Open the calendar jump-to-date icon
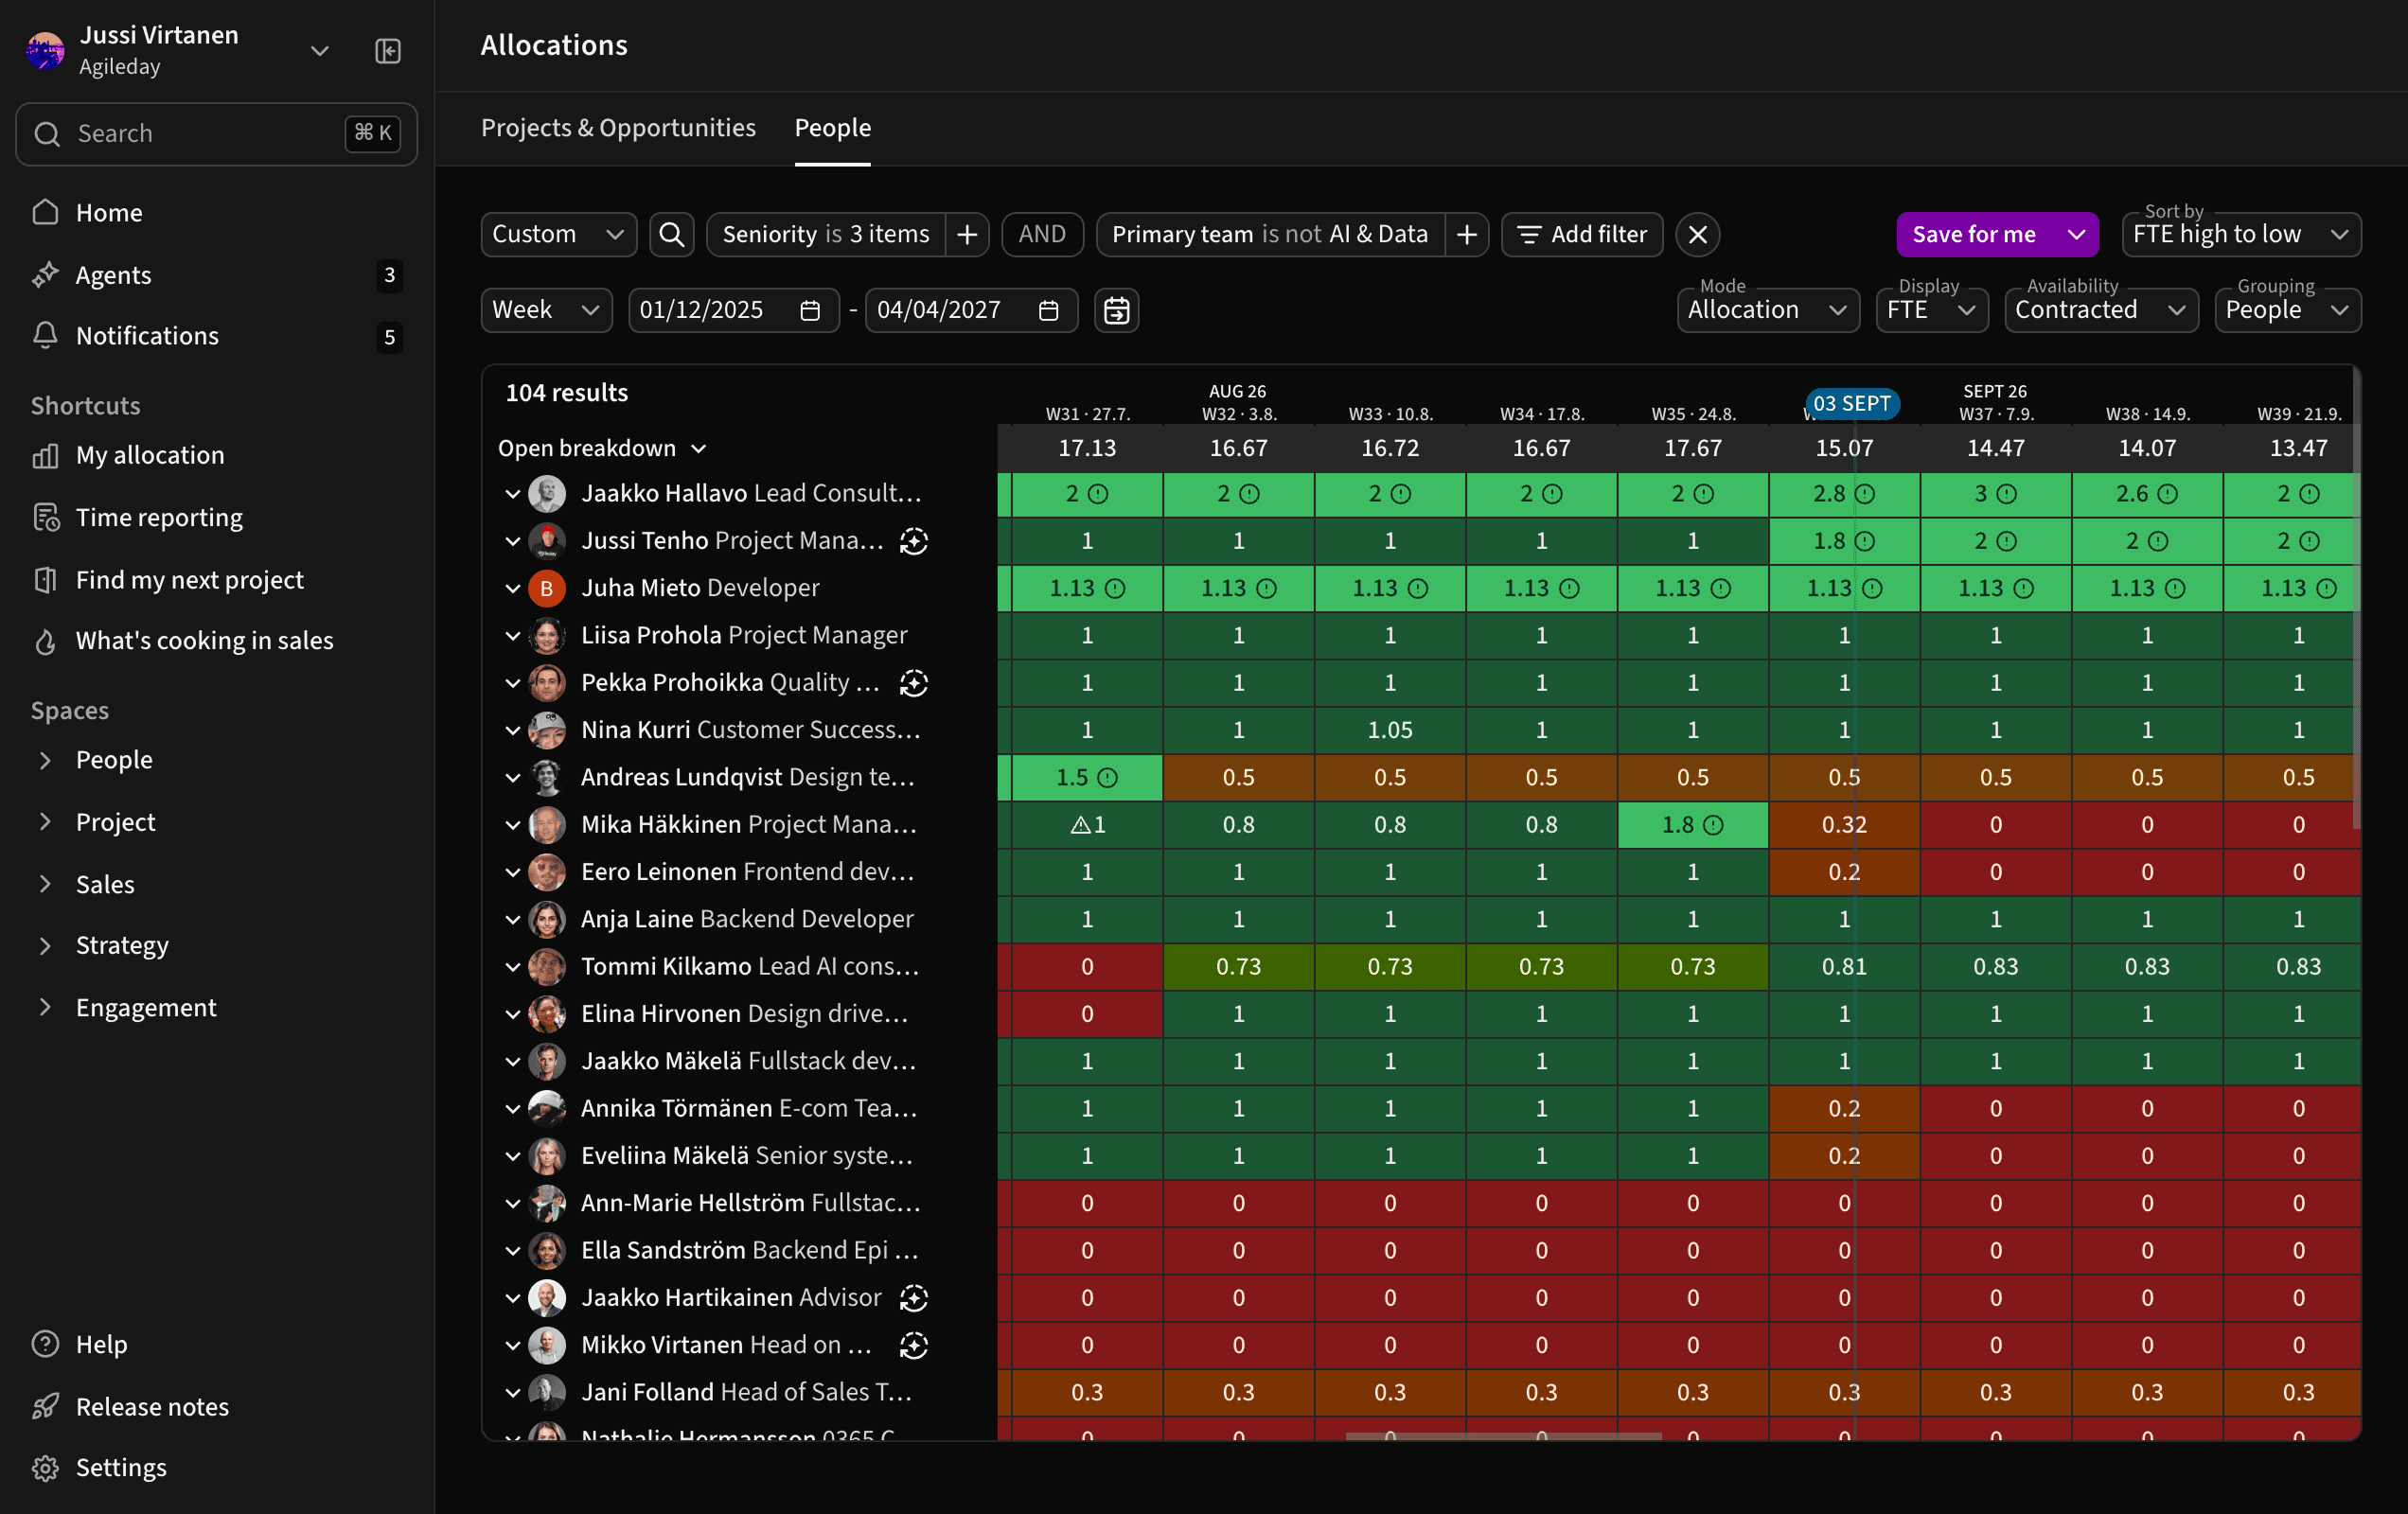2408x1514 pixels. pyautogui.click(x=1116, y=310)
